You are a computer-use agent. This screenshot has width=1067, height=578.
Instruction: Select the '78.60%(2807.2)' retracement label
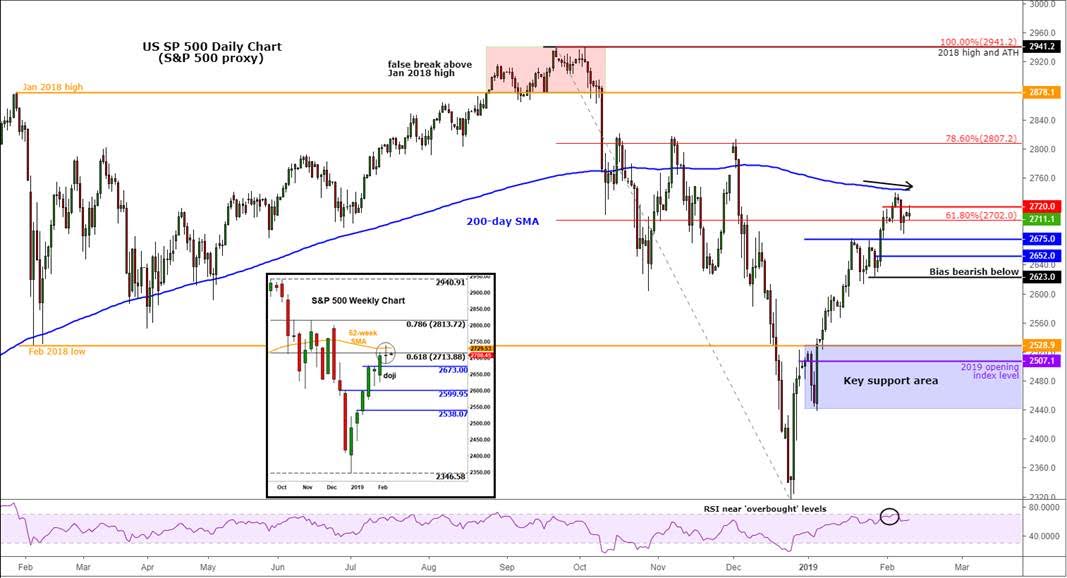[982, 138]
